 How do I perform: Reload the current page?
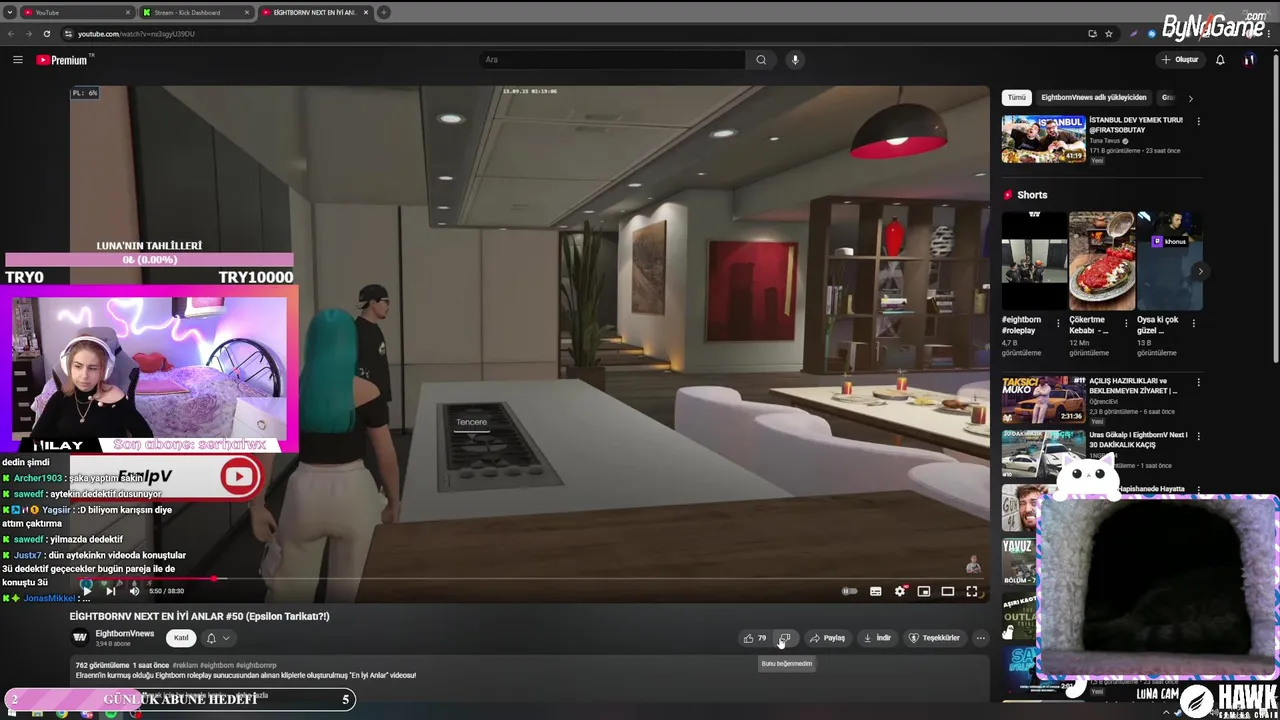tap(46, 33)
